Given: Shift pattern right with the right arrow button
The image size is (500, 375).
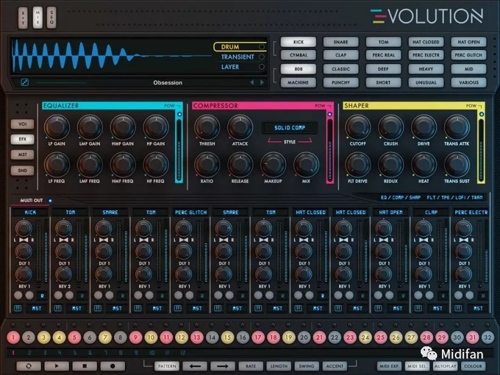Looking at the screenshot, I should [x=223, y=366].
